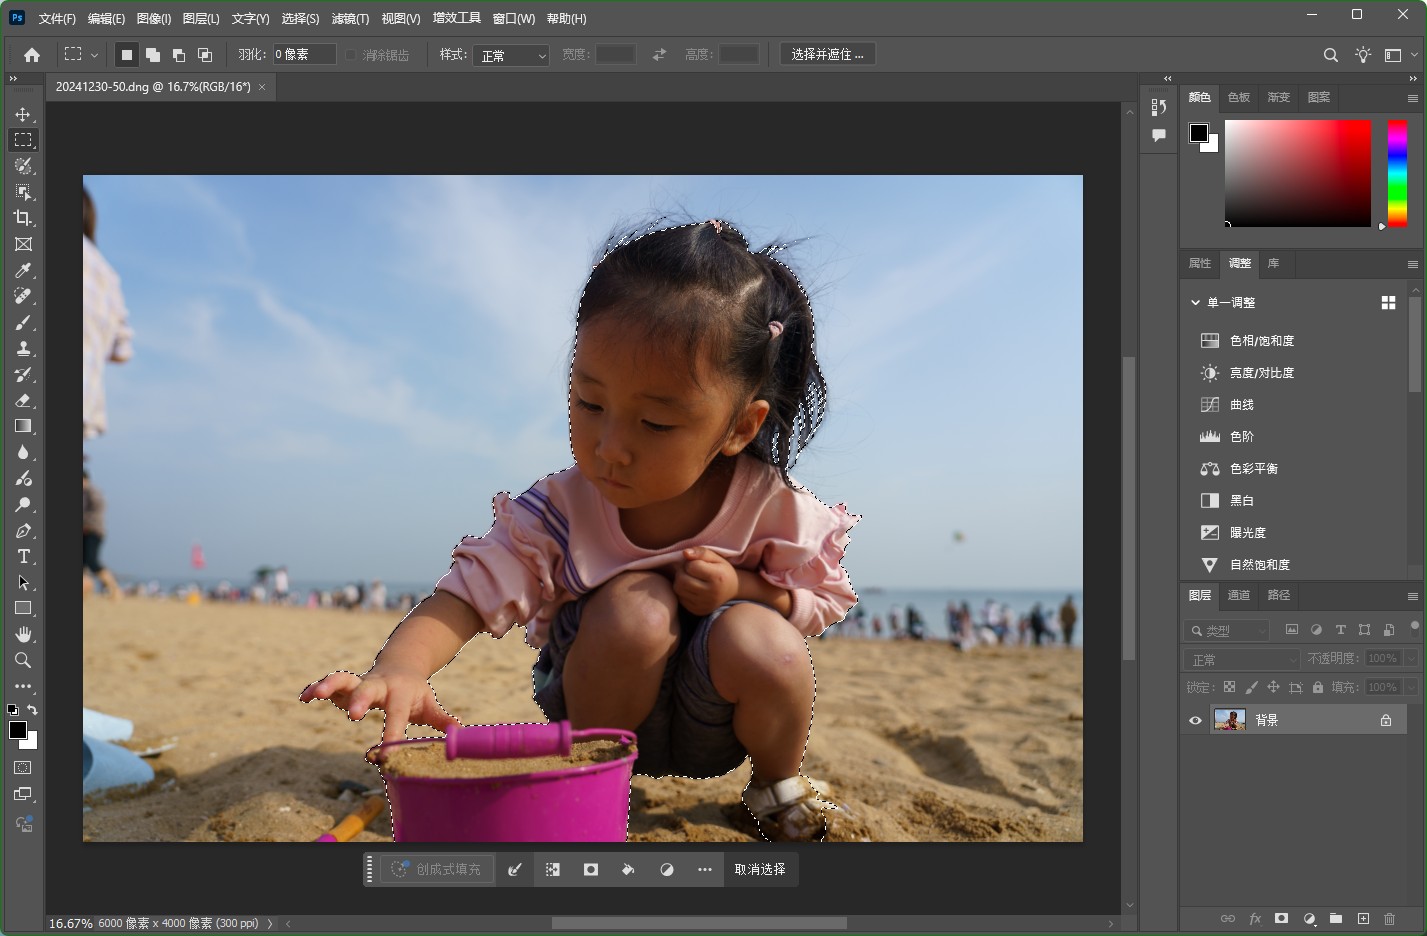
Task: Click the 选择并遮住 button
Action: (x=827, y=54)
